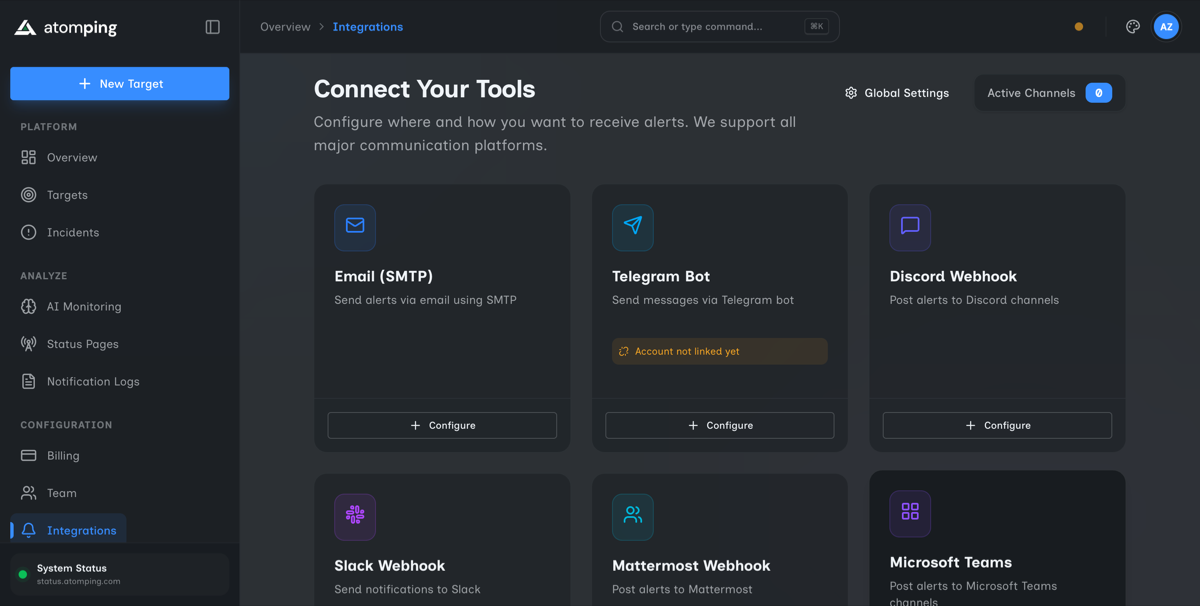Open Global Settings
Image resolution: width=1200 pixels, height=606 pixels.
pyautogui.click(x=896, y=92)
